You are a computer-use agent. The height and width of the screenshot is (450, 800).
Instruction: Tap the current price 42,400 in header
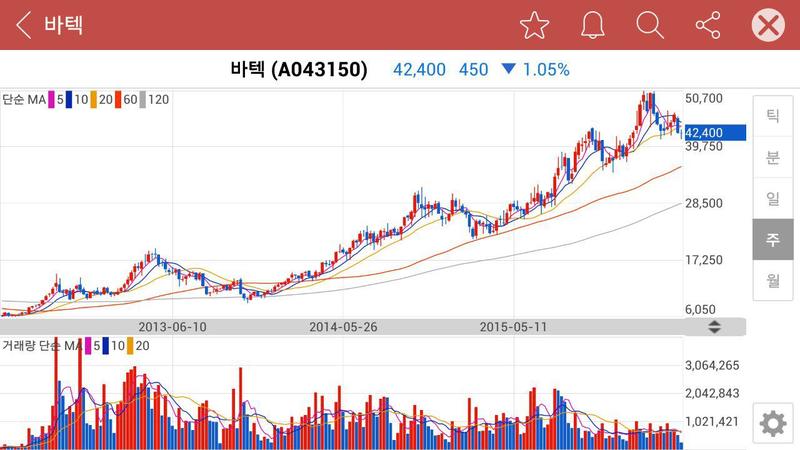(x=419, y=69)
